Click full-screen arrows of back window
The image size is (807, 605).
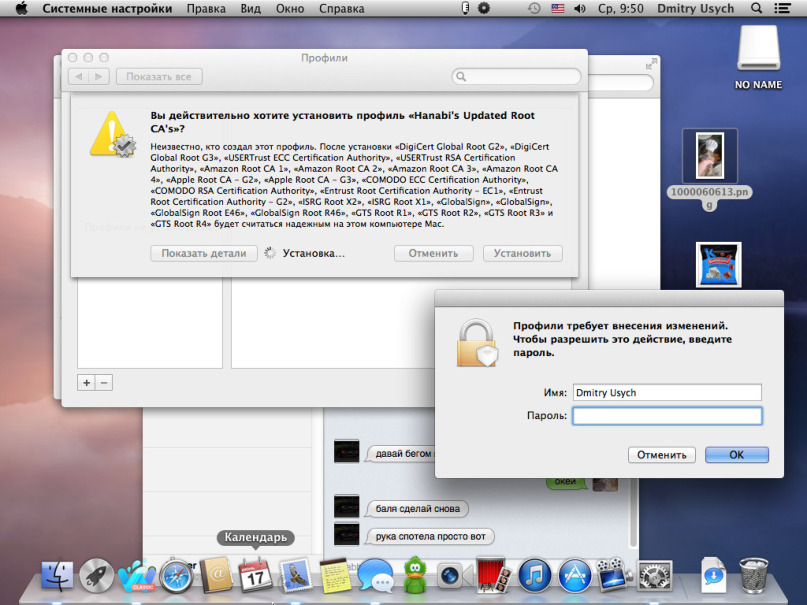[650, 64]
